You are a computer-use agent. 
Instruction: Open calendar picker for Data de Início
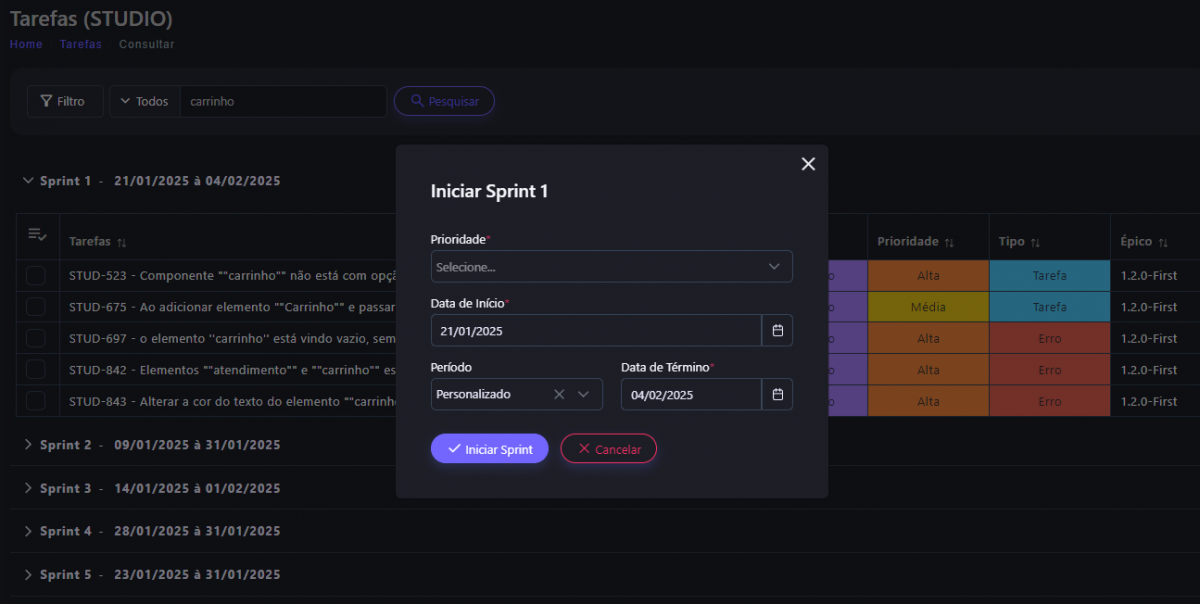pos(777,331)
